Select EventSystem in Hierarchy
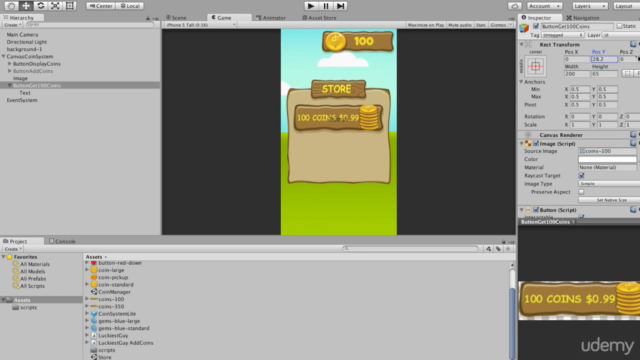This screenshot has height=360, width=640. tap(22, 100)
